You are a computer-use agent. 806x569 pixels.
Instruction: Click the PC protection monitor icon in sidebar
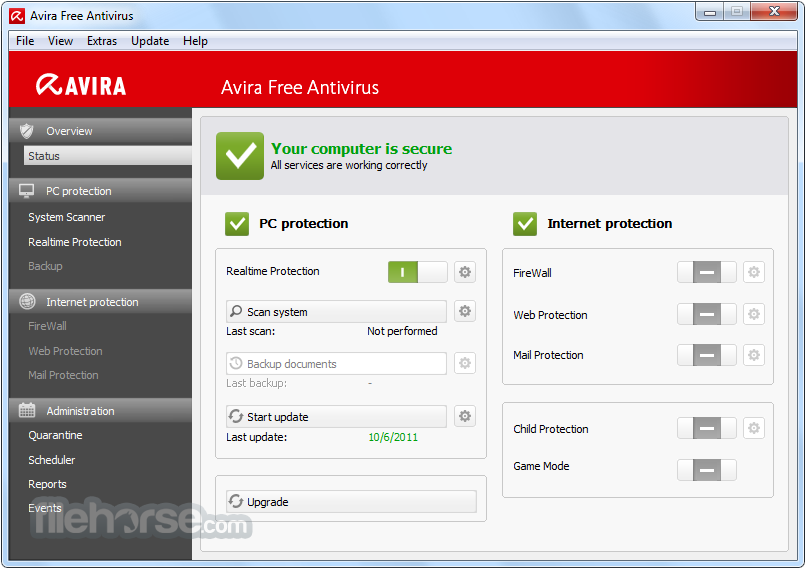27,191
